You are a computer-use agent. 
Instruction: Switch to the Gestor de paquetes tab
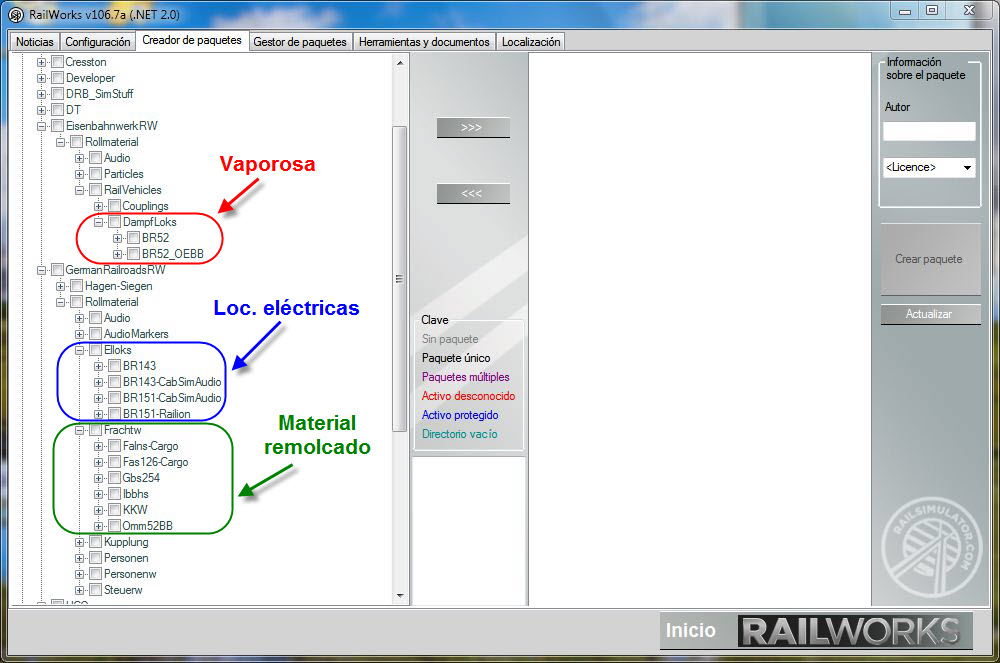coord(299,42)
